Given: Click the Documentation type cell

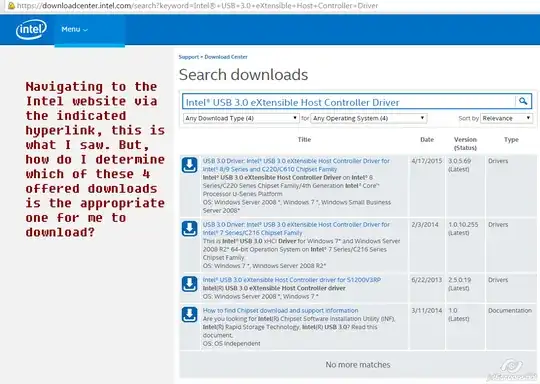Looking at the screenshot, I should (x=510, y=310).
